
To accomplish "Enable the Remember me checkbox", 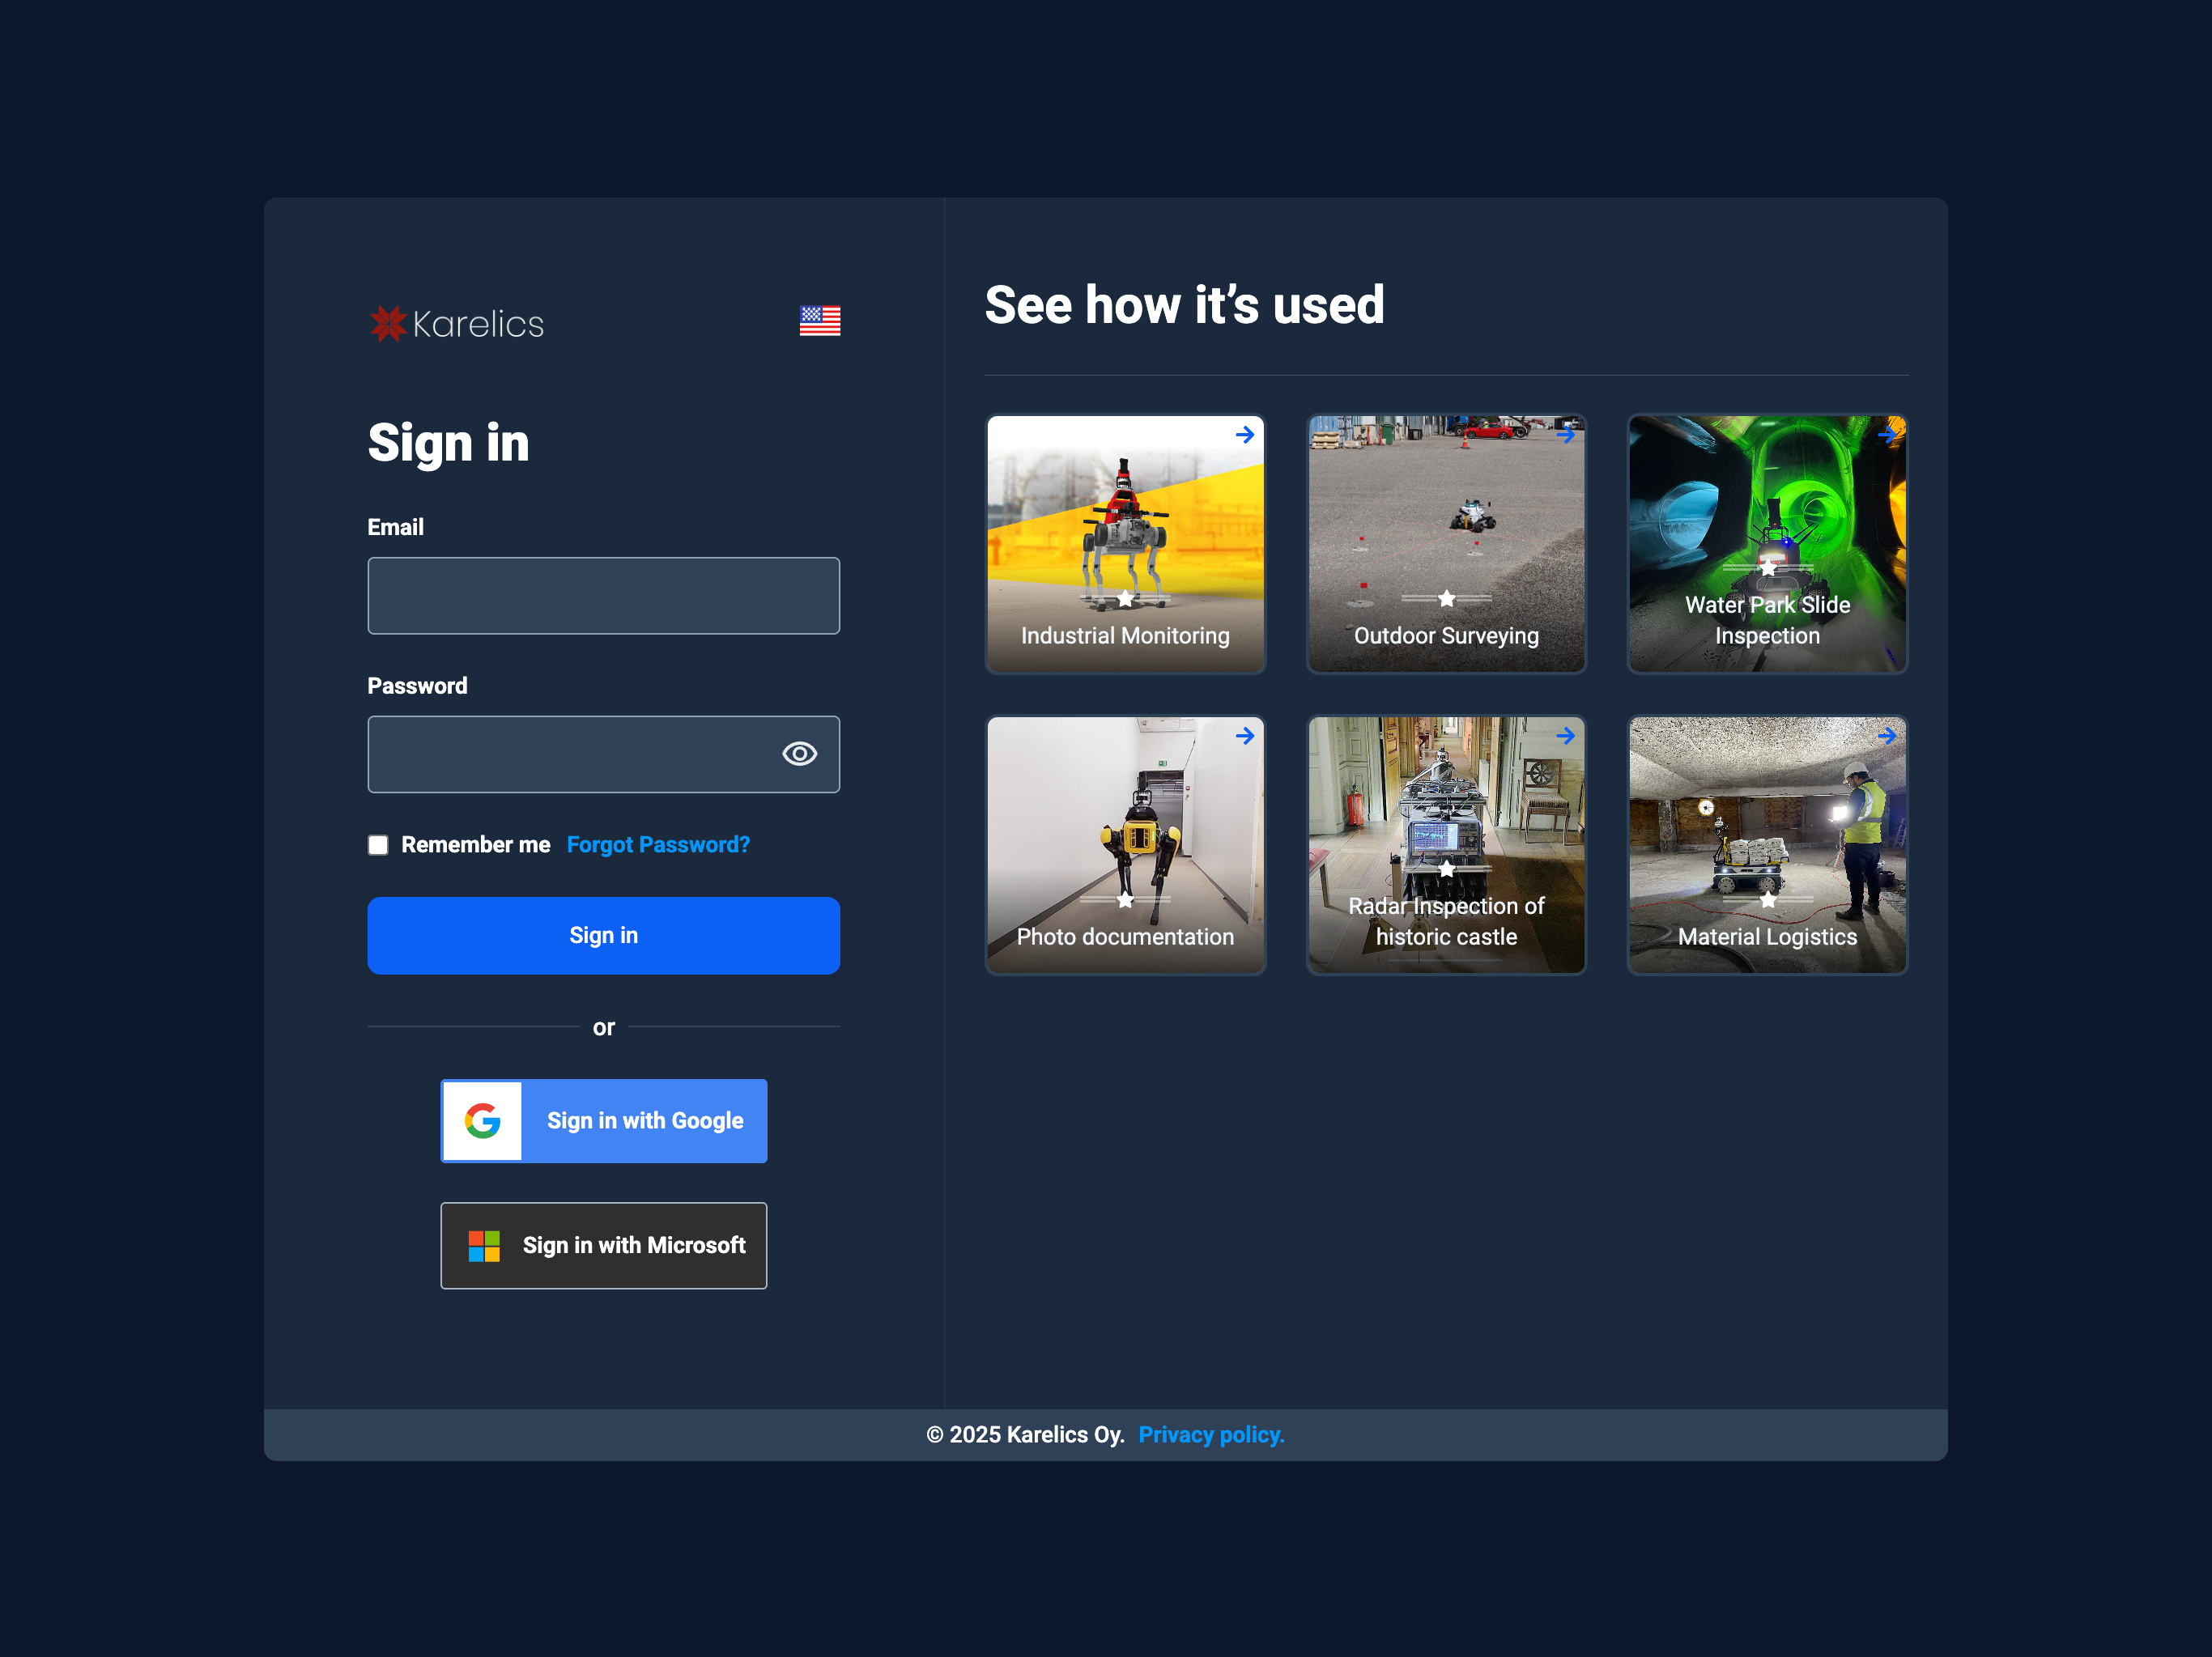I will pyautogui.click(x=378, y=845).
